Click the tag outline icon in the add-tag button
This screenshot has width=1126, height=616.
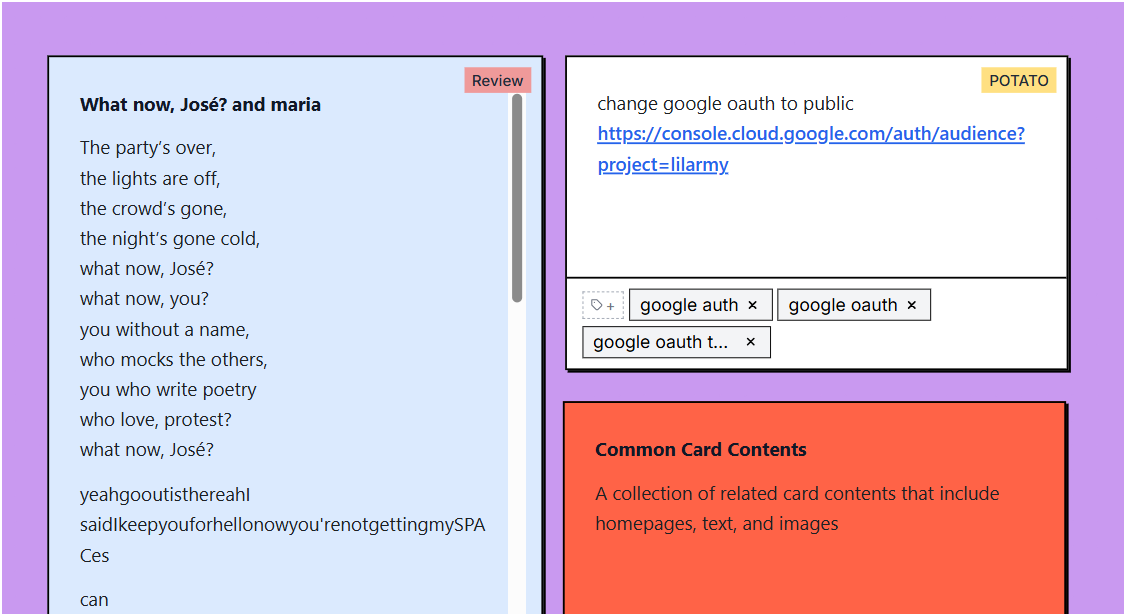pyautogui.click(x=597, y=304)
